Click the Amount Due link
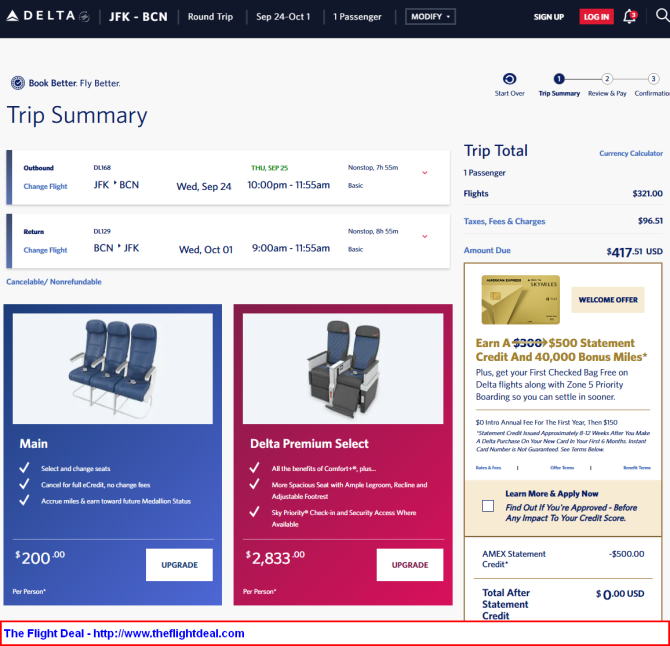 point(487,250)
